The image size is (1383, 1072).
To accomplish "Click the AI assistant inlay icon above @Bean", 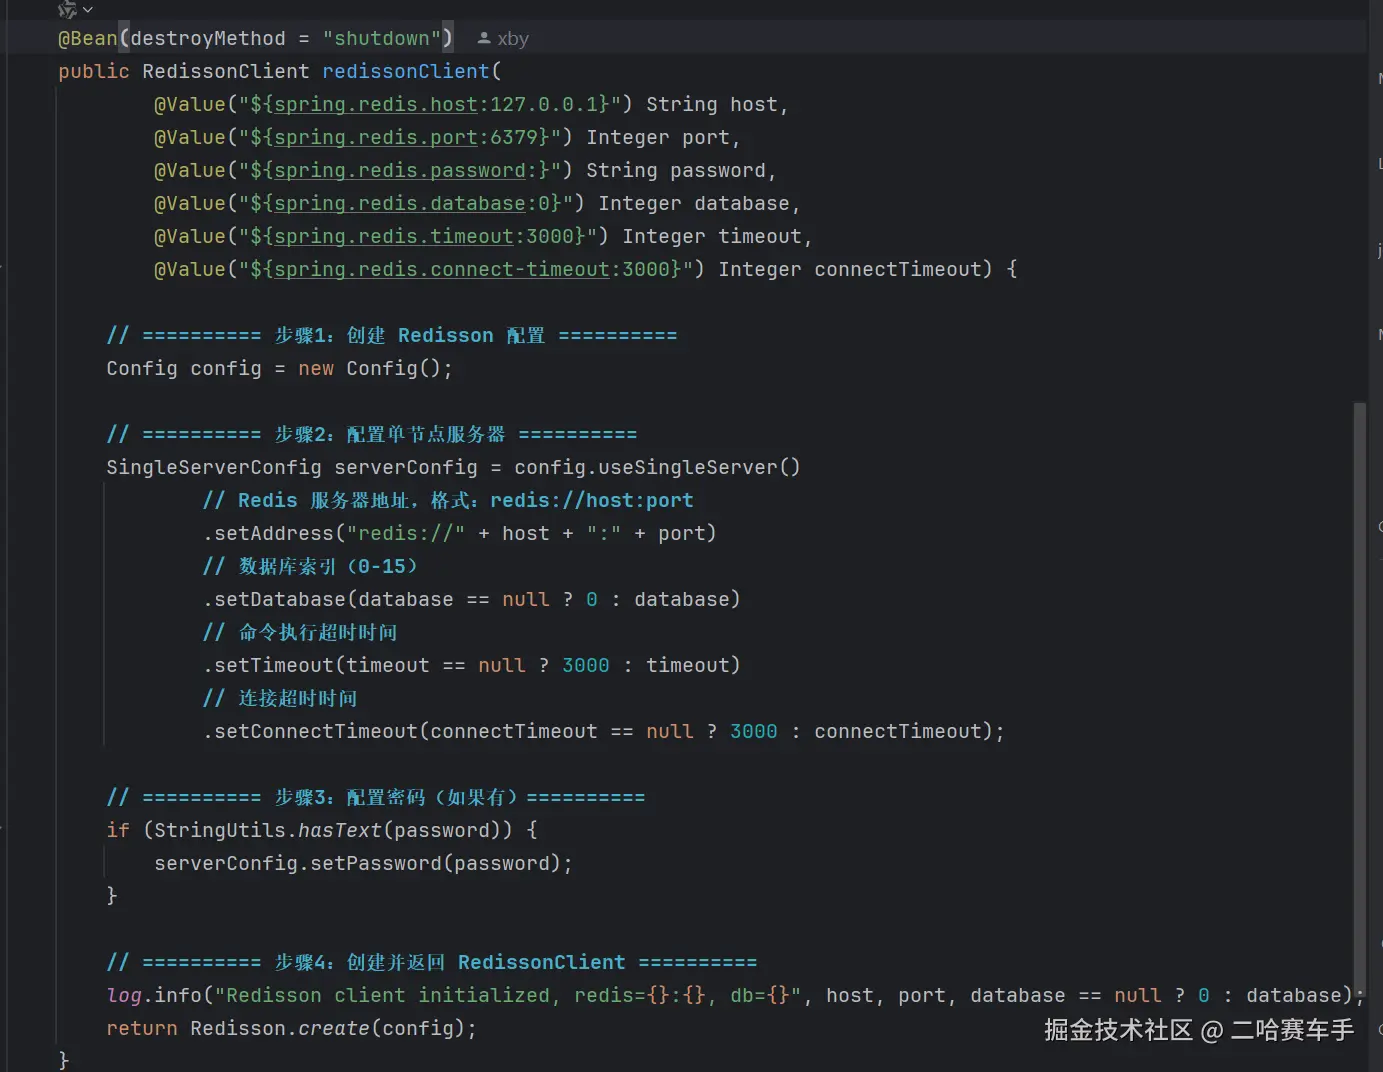I will (x=68, y=9).
